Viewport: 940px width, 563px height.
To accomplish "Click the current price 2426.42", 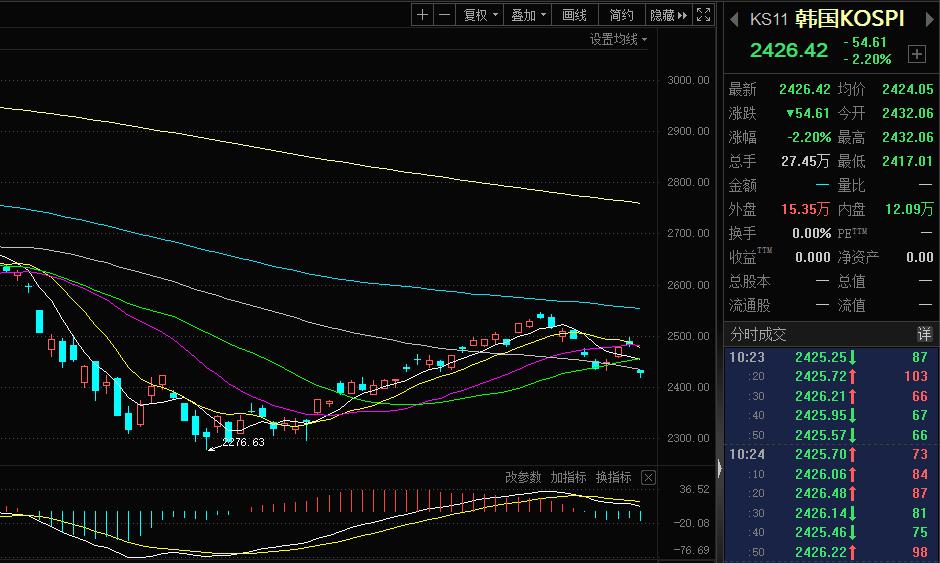I will (788, 50).
